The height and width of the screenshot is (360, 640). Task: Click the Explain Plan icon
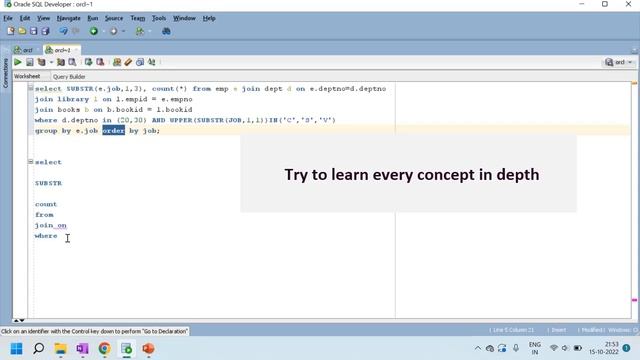41,62
